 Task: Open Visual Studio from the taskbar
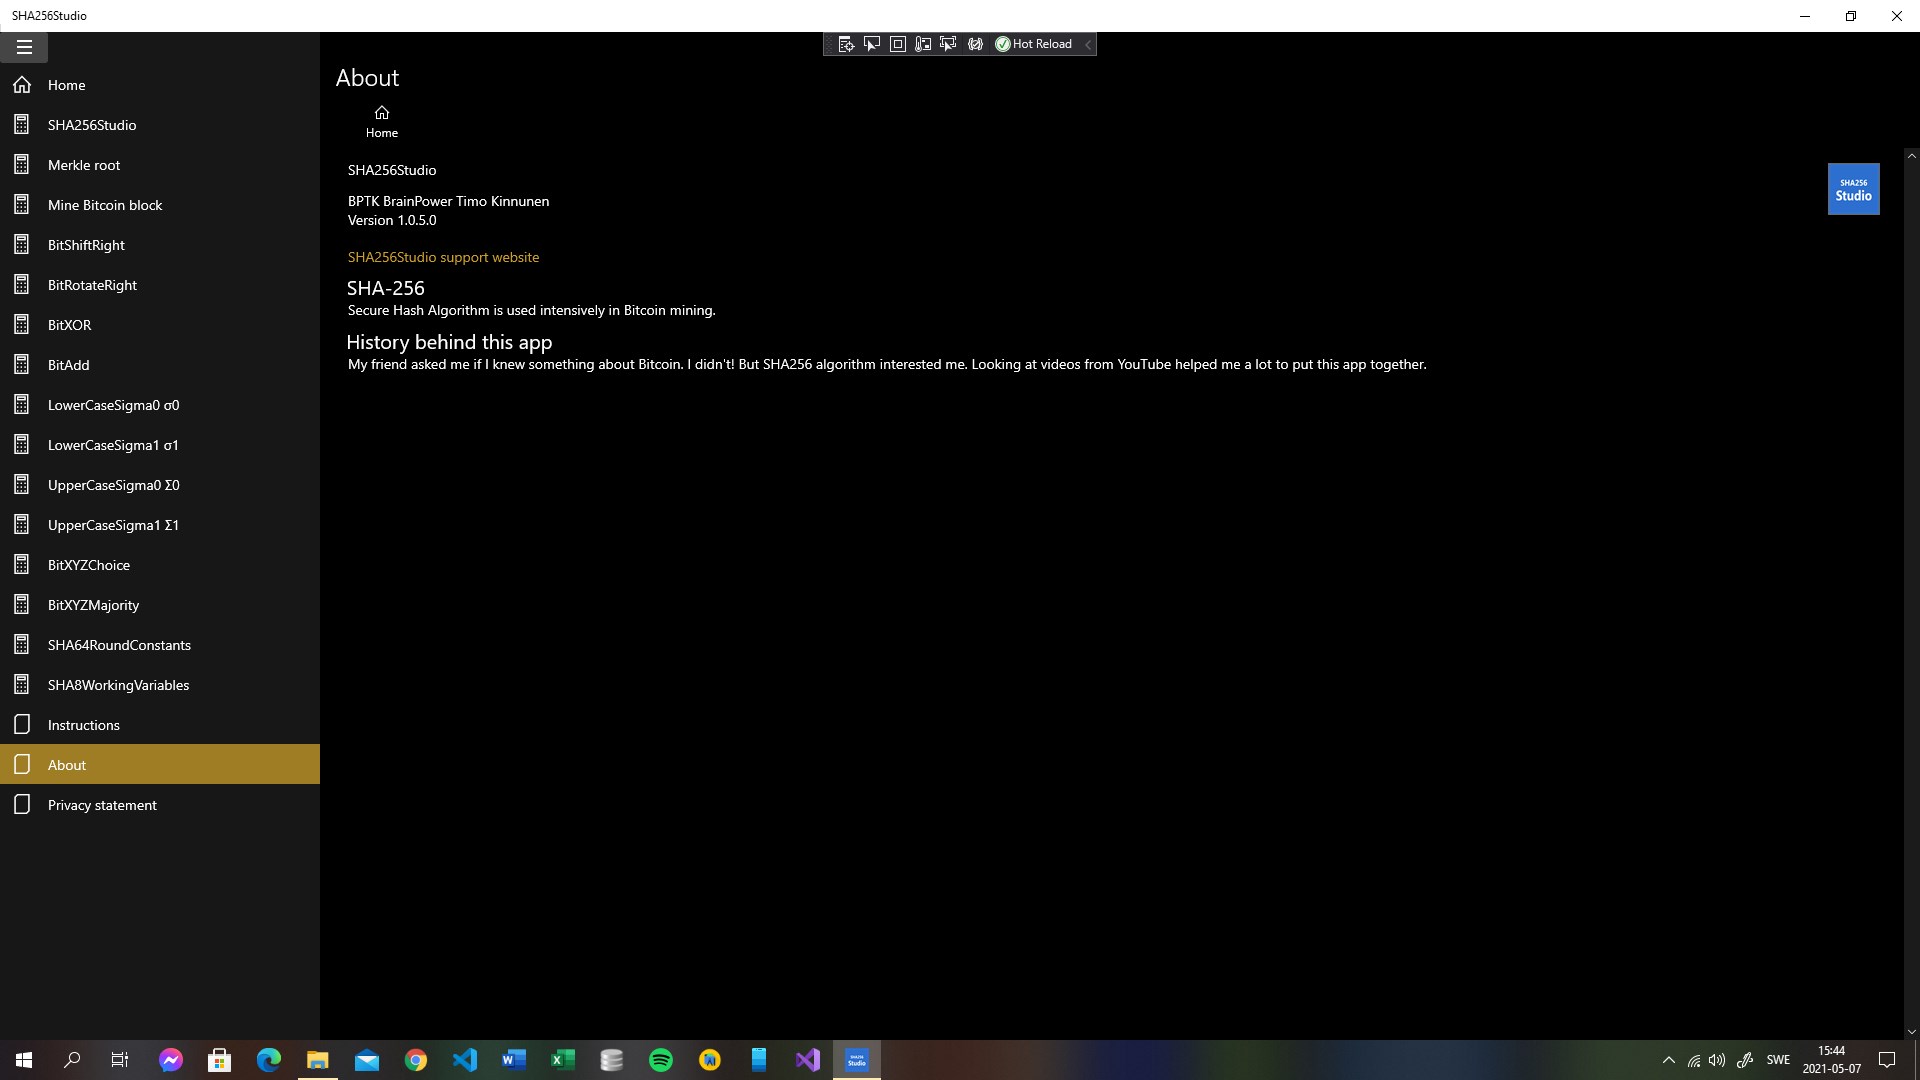pyautogui.click(x=807, y=1060)
